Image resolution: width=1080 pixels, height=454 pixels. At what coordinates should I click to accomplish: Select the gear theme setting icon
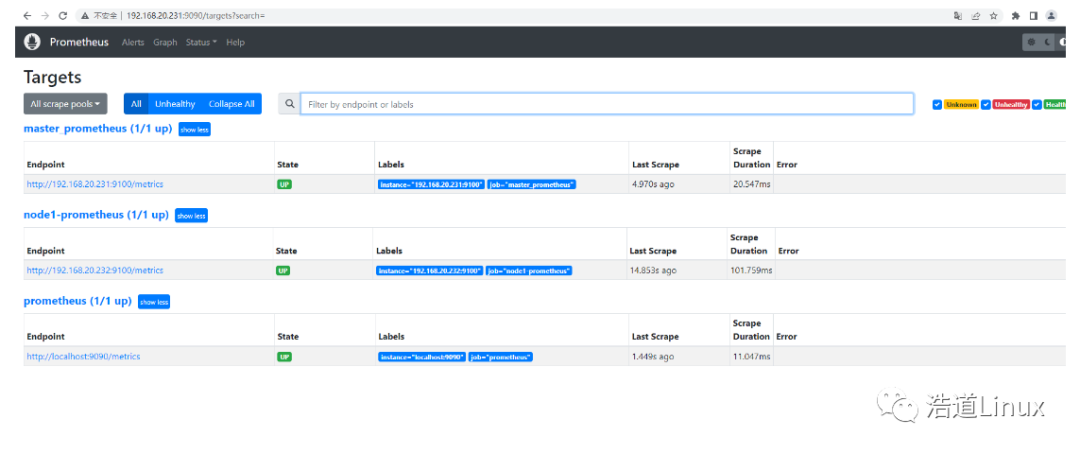1032,42
